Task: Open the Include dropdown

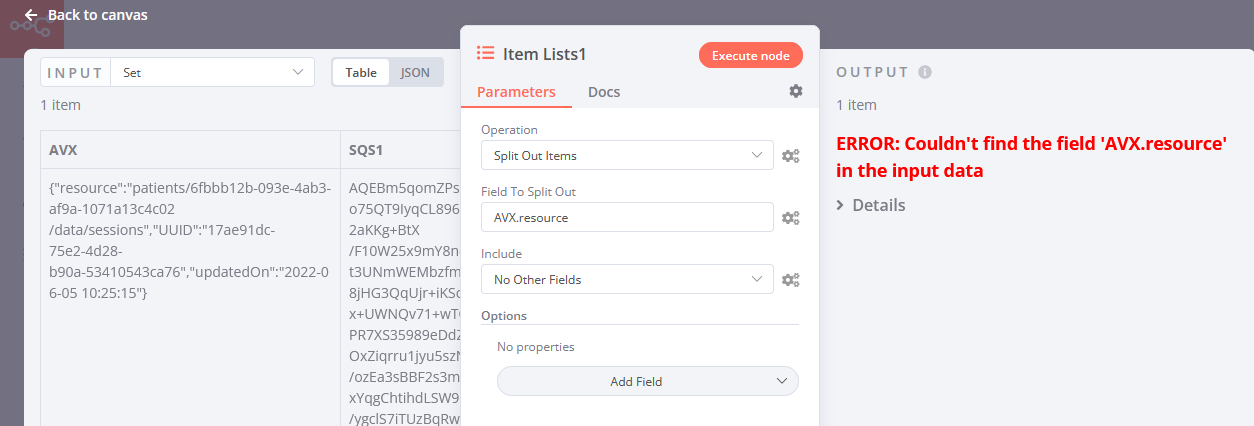Action: pyautogui.click(x=627, y=280)
